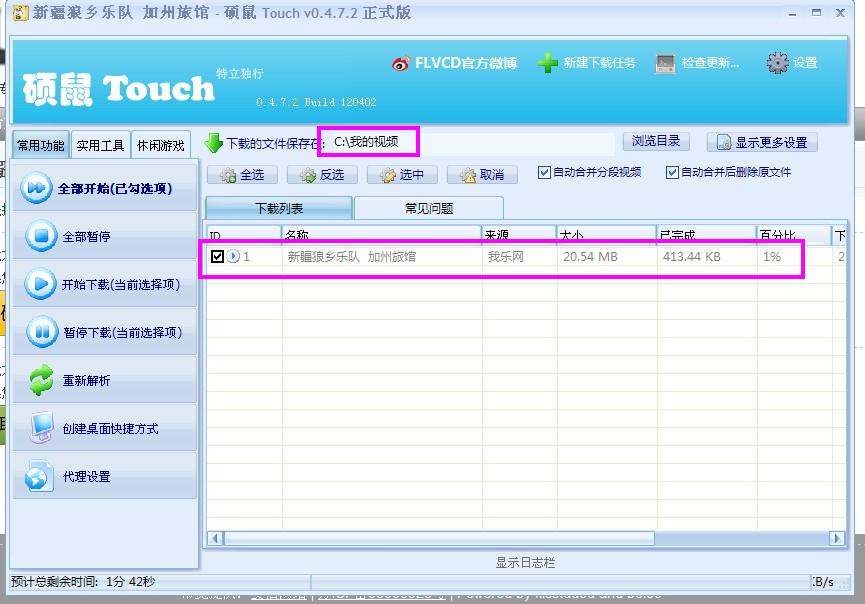865x604 pixels.
Task: Close the 硕鼠 Touch window
Action: 840,13
